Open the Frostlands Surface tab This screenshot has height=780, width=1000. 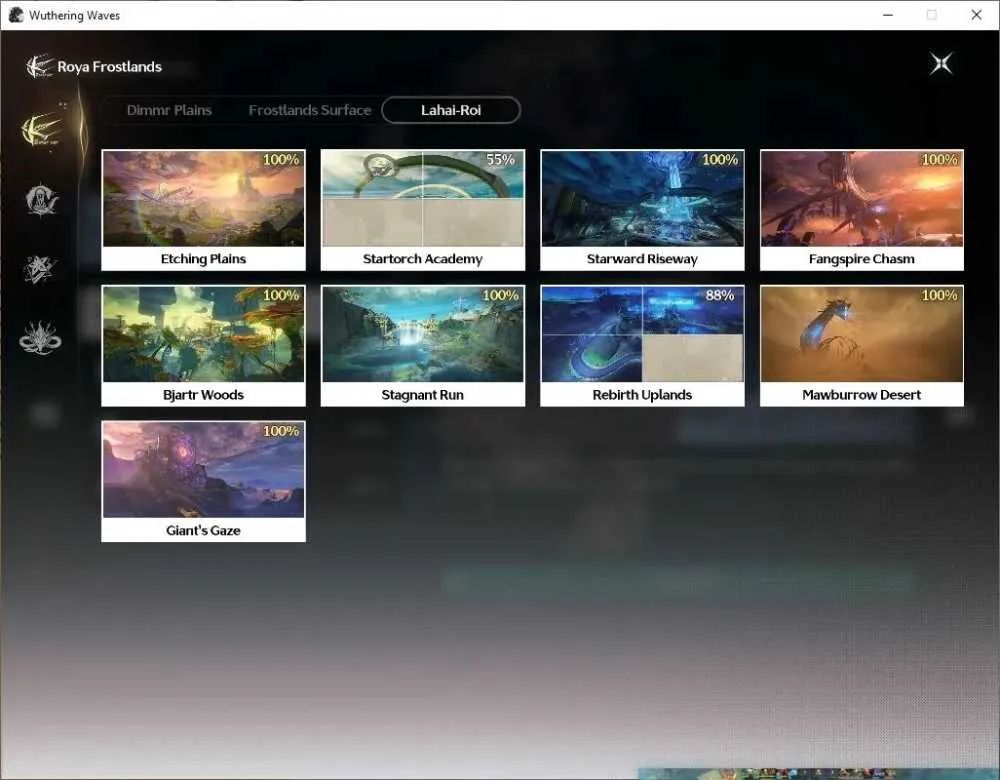[x=309, y=110]
